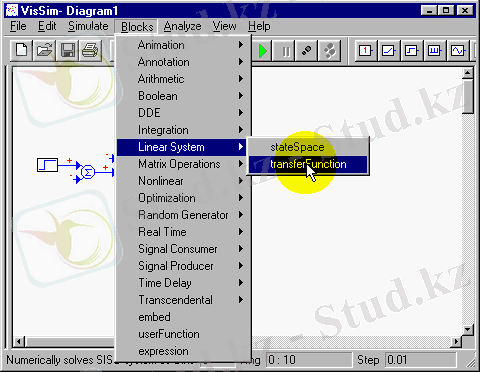The image size is (480, 372).
Task: Insert step block from toolbar icon
Action: pos(412,51)
